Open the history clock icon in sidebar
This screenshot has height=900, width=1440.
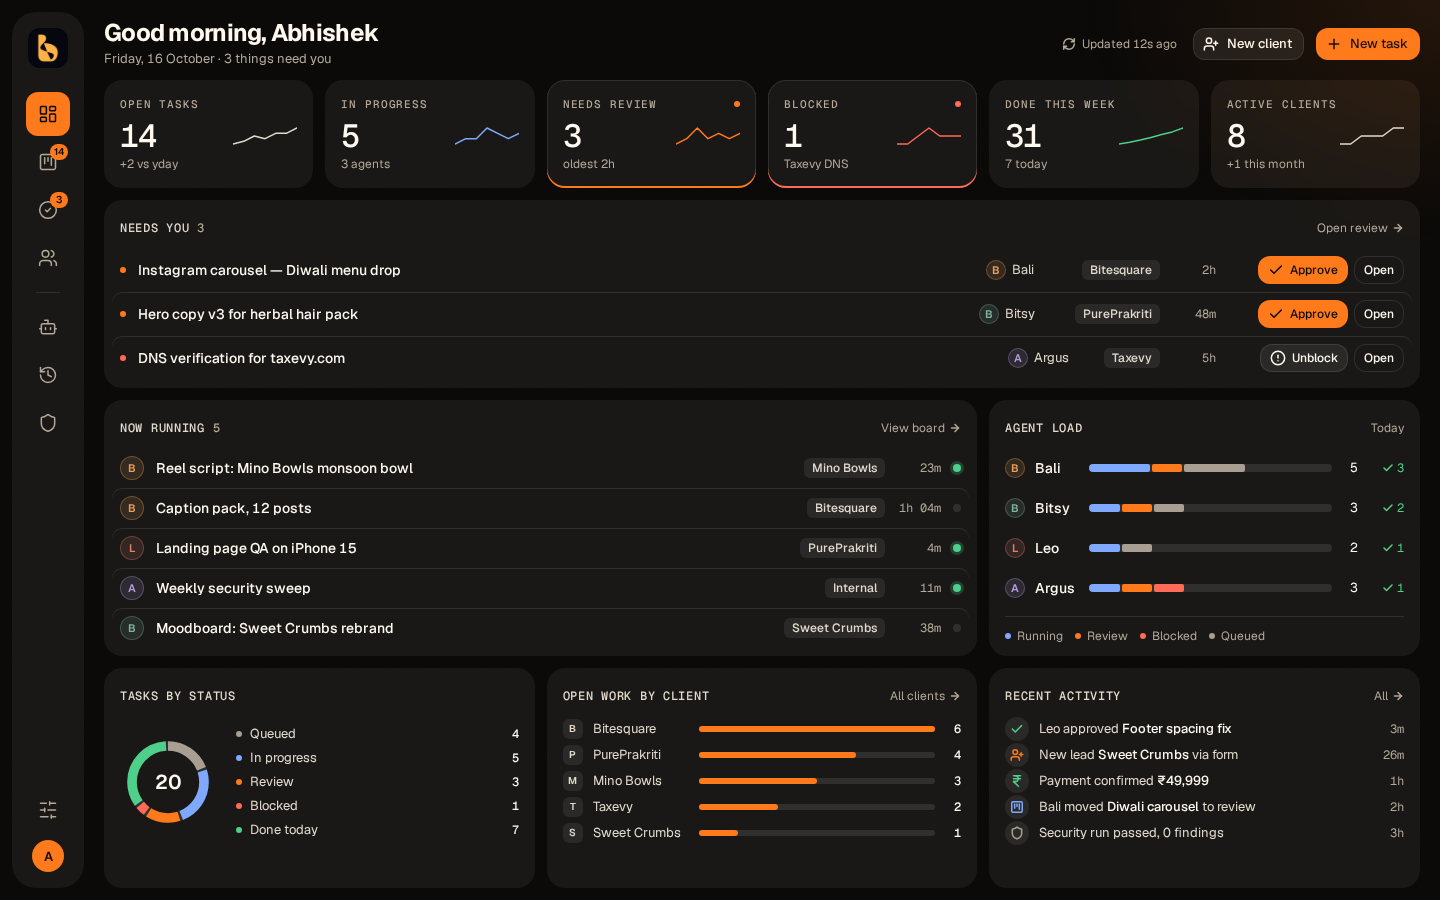coord(48,375)
